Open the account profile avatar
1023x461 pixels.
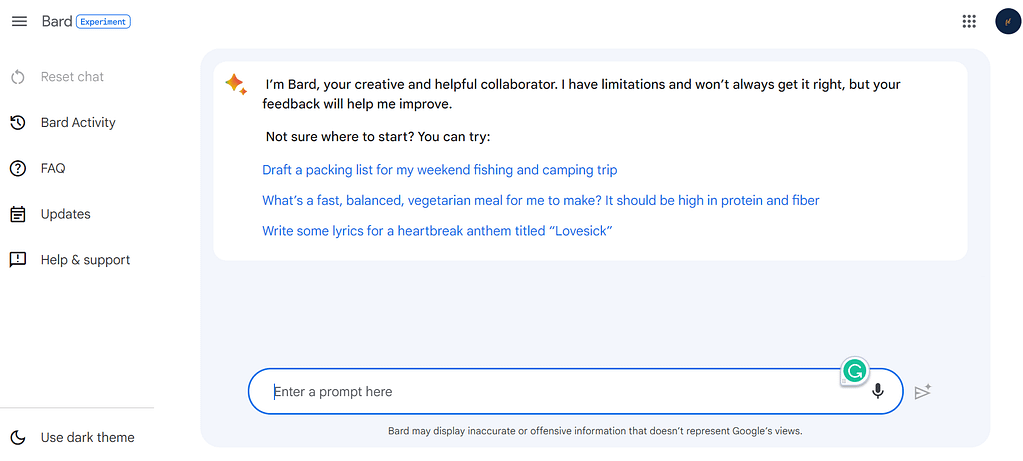pos(1007,22)
